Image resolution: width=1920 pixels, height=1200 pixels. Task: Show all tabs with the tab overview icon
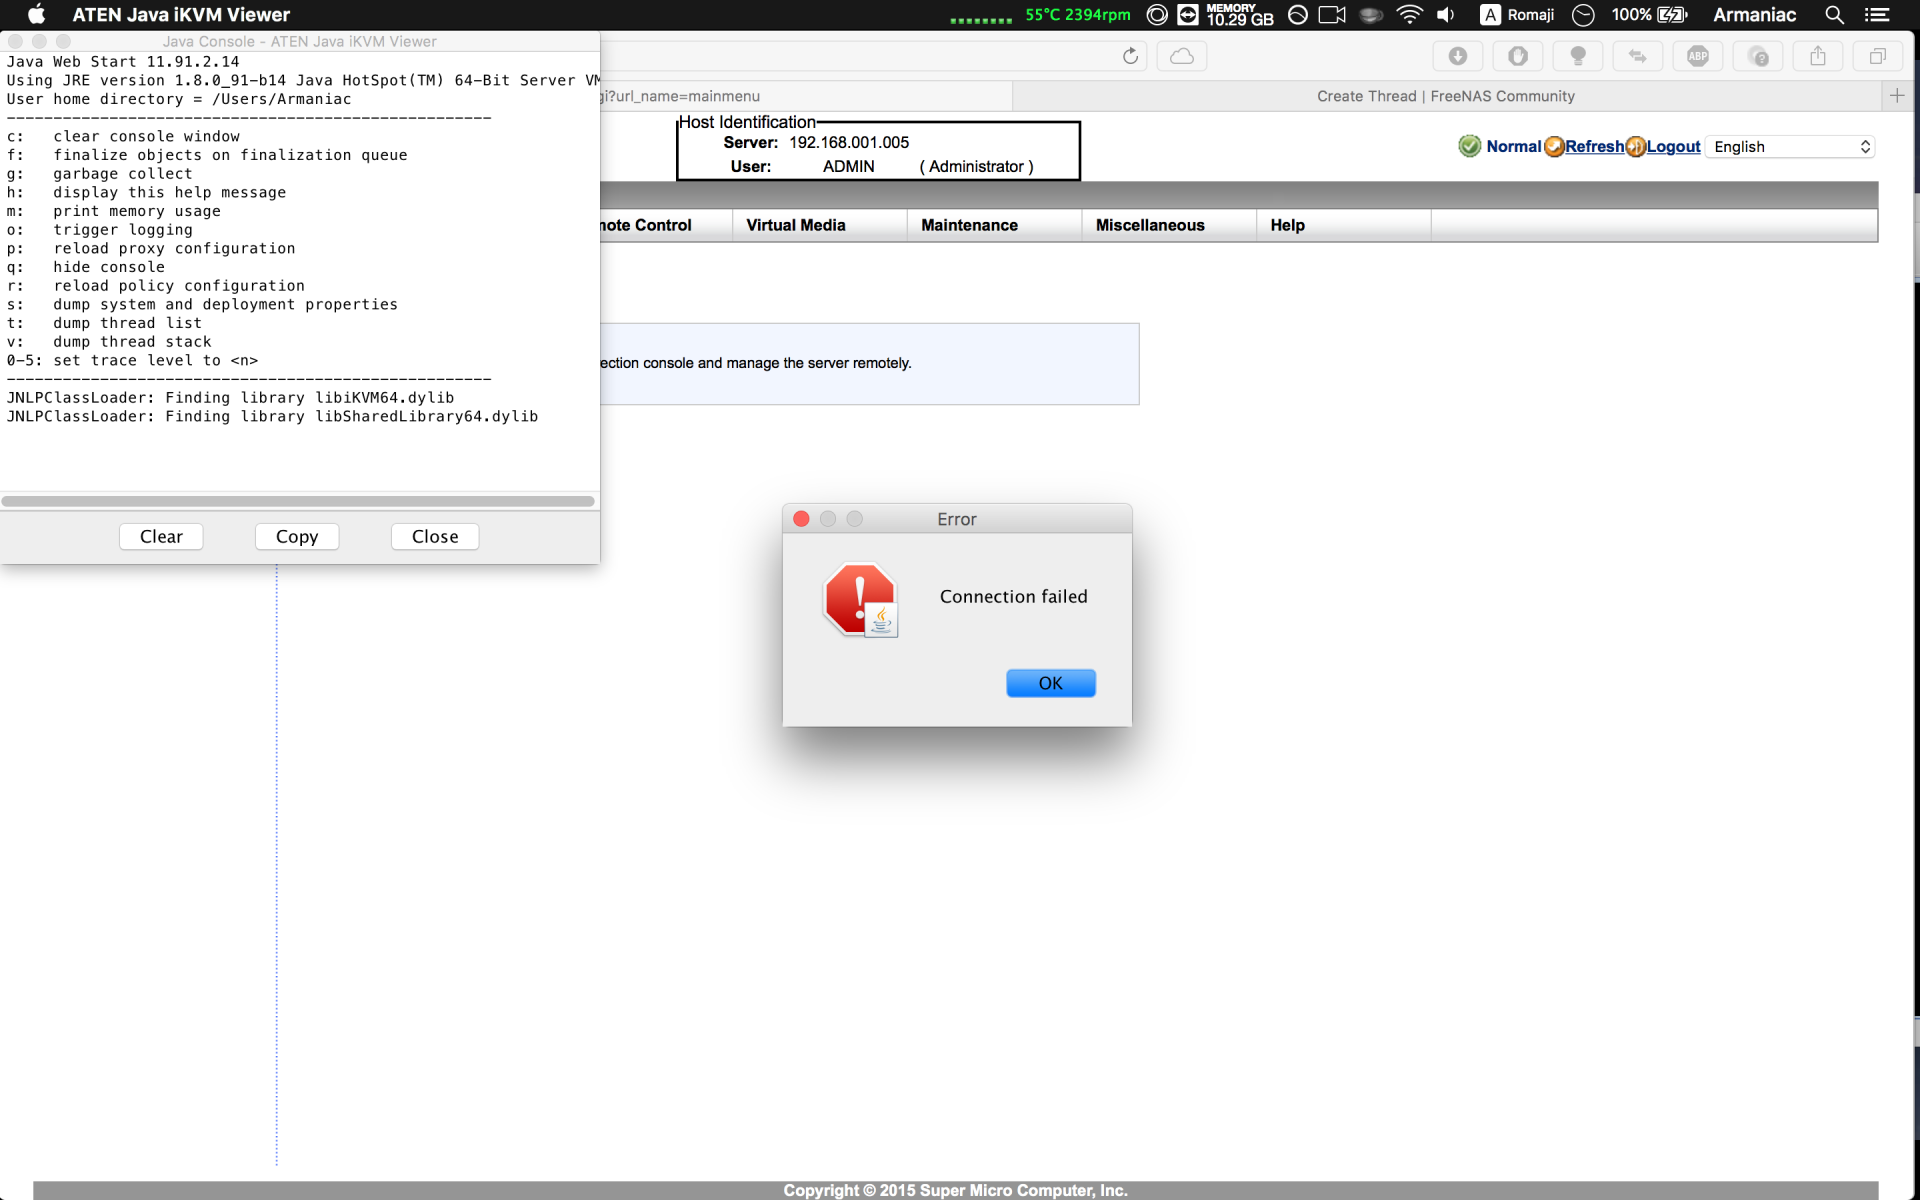click(x=1878, y=56)
